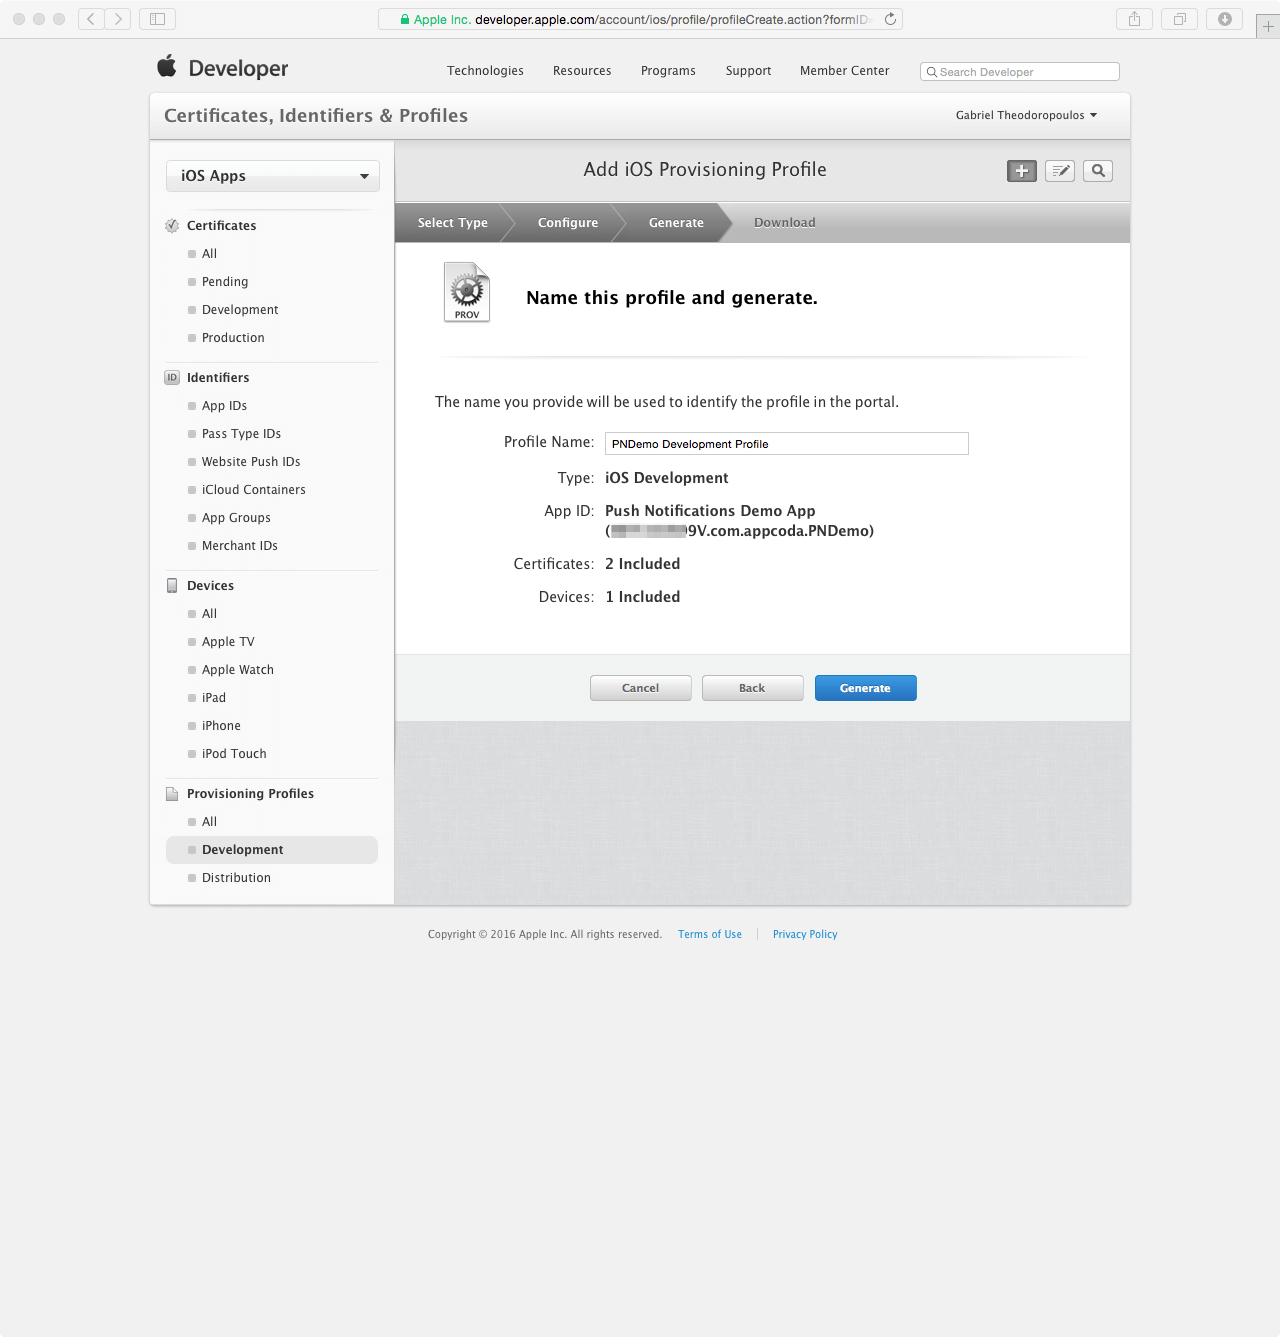Image resolution: width=1280 pixels, height=1337 pixels.
Task: Open Merchant IDs
Action: tap(240, 546)
